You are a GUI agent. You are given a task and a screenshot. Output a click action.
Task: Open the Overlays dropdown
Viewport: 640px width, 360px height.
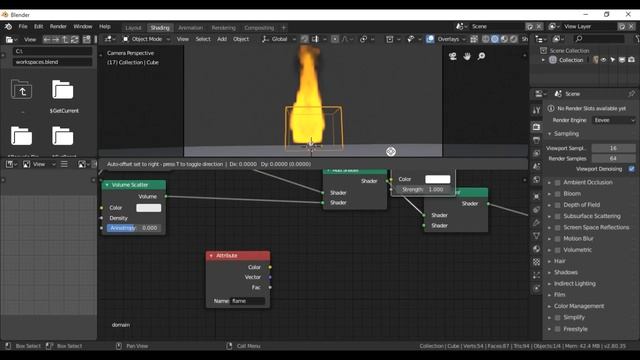coord(451,39)
